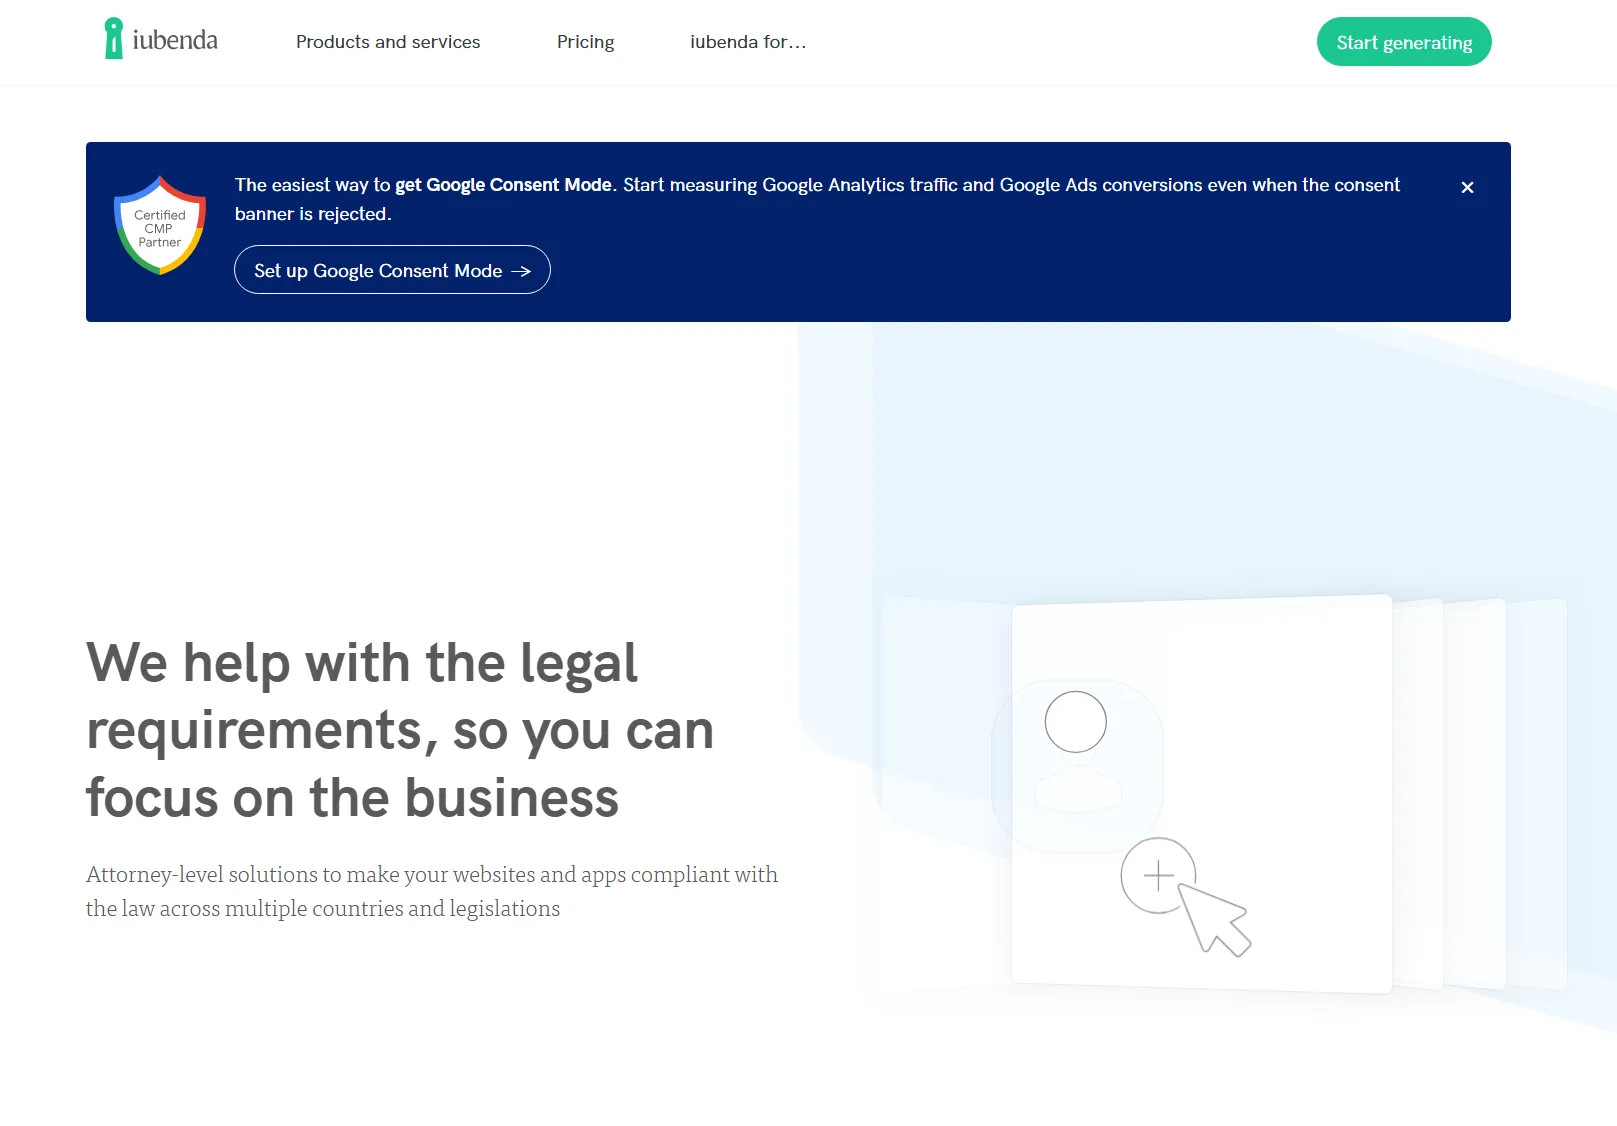Select Pricing in the navigation

pyautogui.click(x=585, y=42)
